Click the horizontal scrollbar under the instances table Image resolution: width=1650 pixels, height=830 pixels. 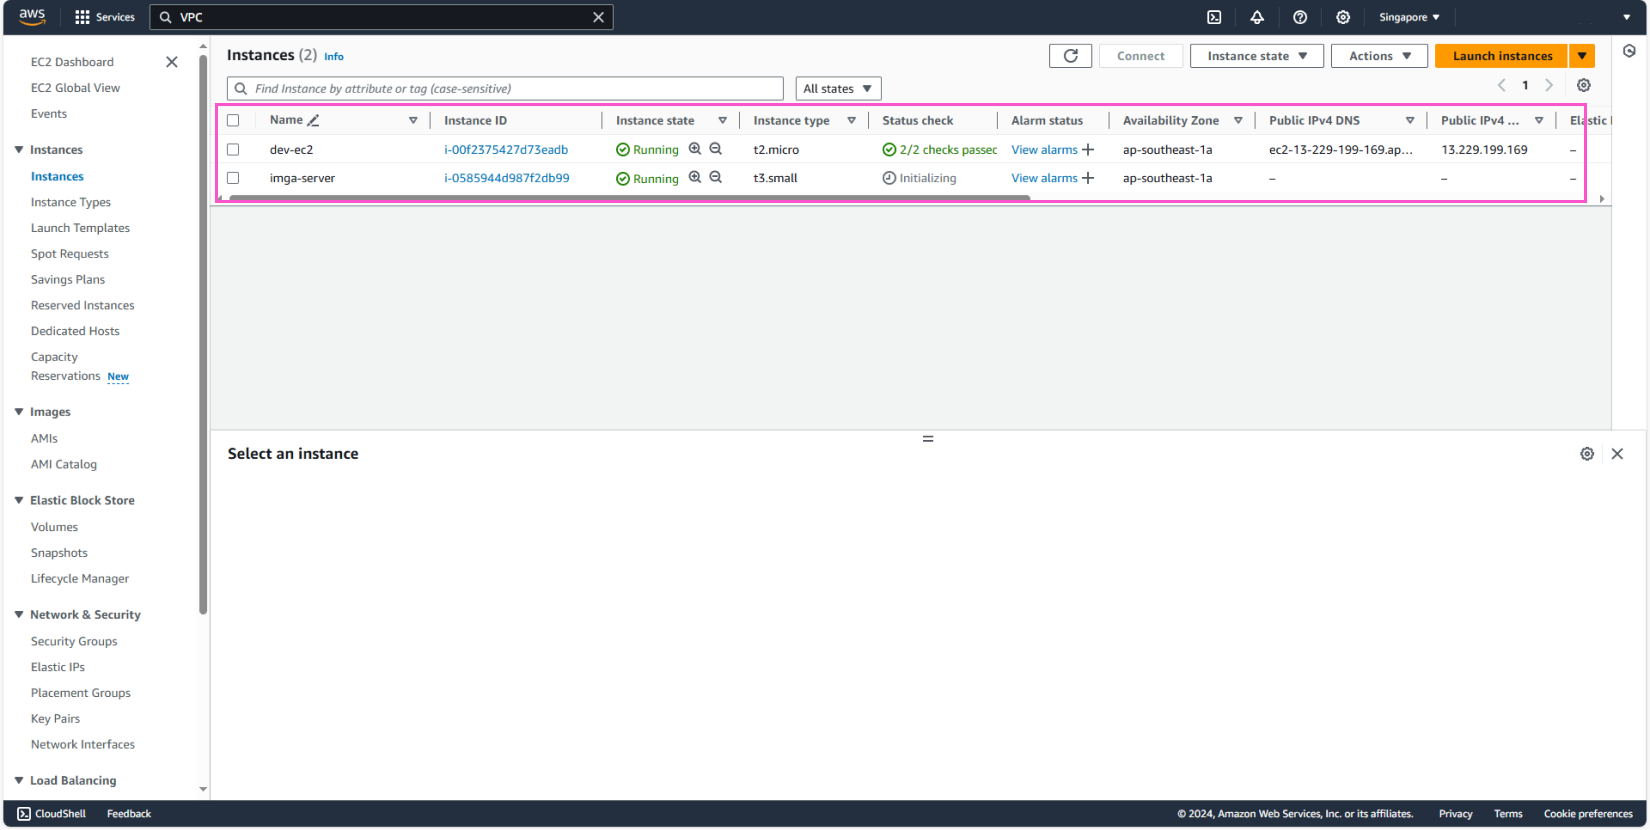[x=630, y=198]
